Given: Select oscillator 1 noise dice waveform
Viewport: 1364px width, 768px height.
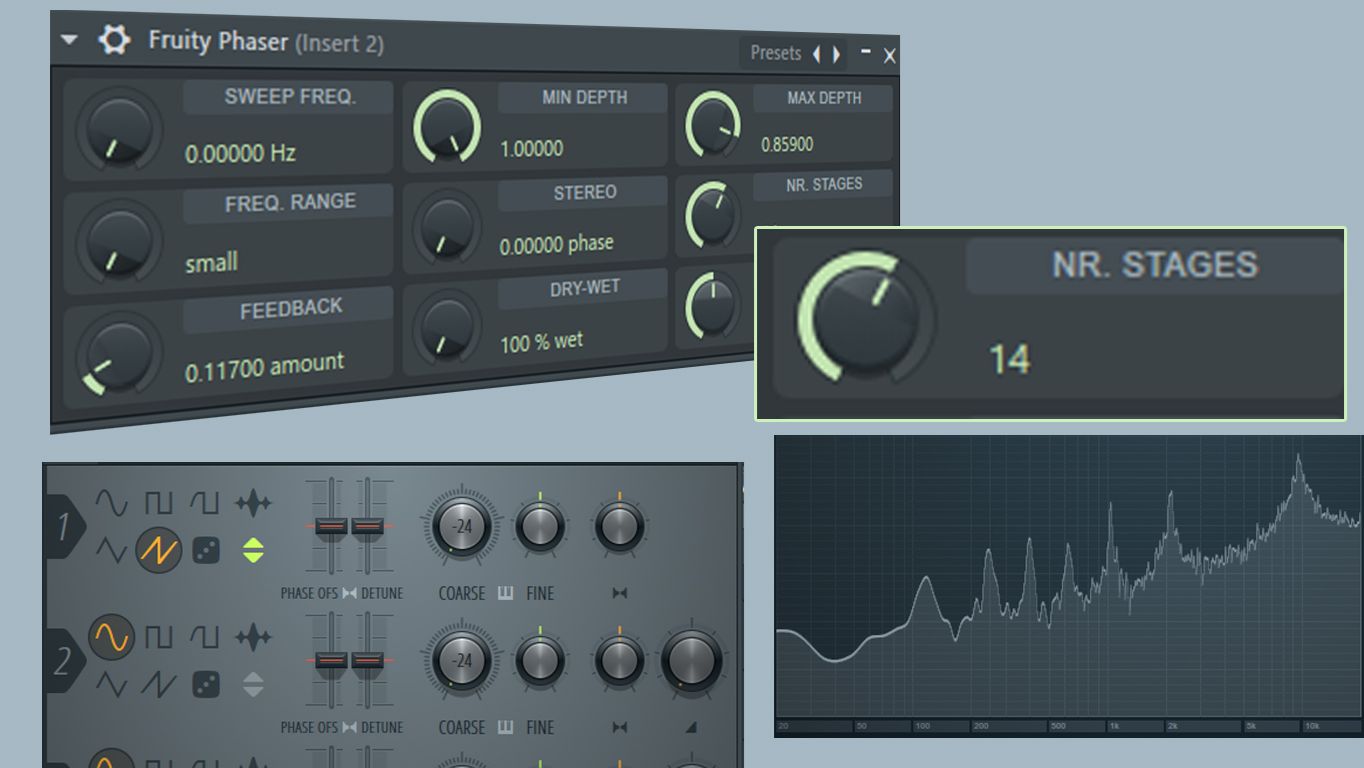Looking at the screenshot, I should (206, 549).
